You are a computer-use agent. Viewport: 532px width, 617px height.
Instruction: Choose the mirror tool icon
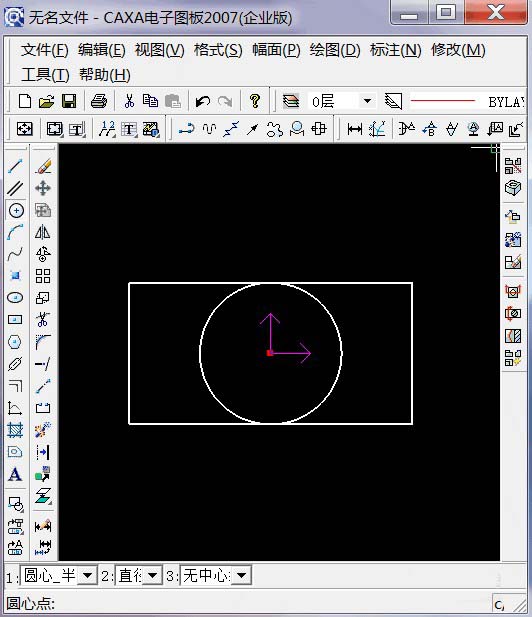[x=42, y=232]
